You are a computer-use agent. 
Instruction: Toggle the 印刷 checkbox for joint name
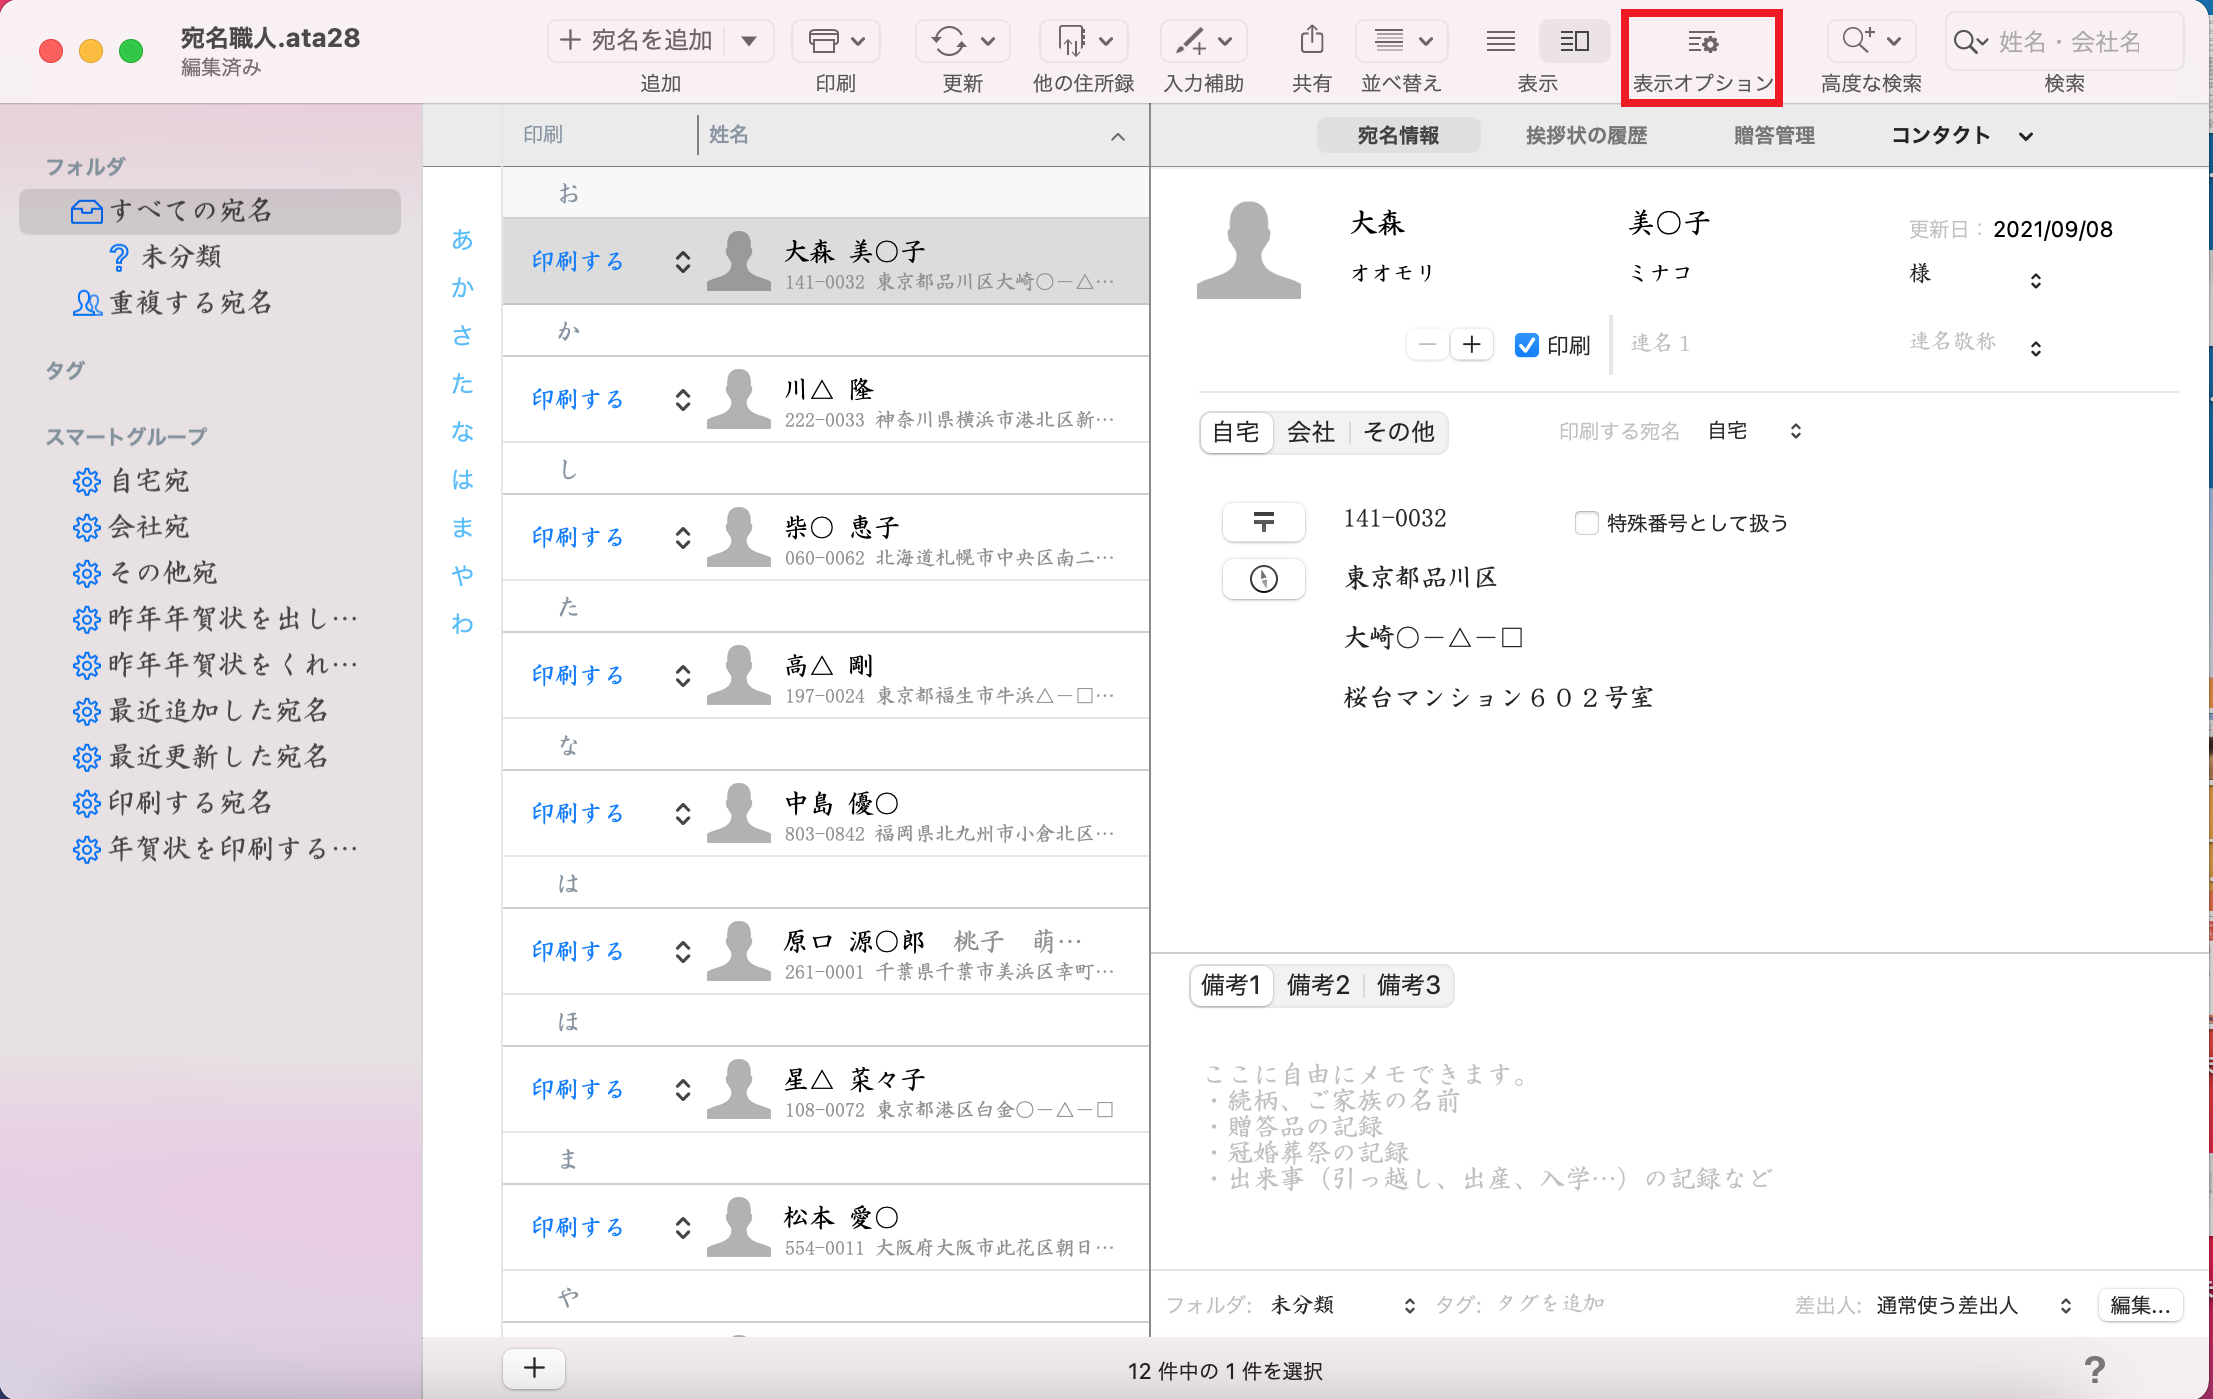point(1527,345)
